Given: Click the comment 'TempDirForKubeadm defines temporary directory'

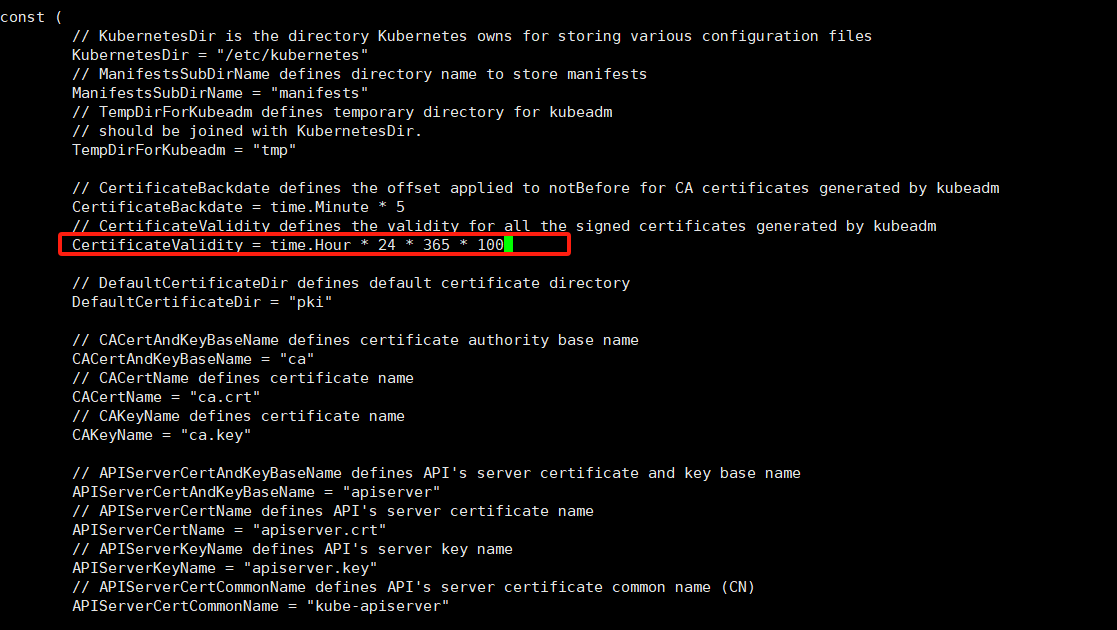Looking at the screenshot, I should (342, 112).
